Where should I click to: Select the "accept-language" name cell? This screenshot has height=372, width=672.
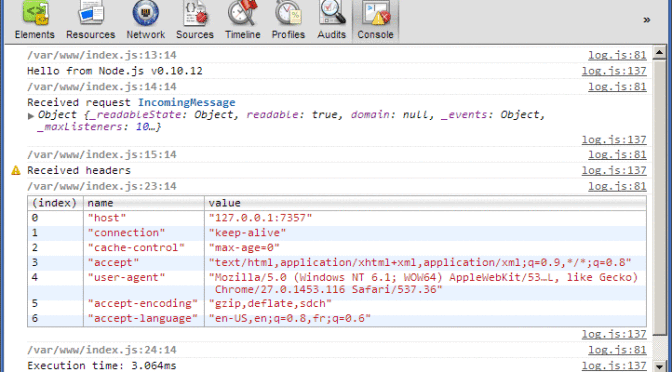144,319
